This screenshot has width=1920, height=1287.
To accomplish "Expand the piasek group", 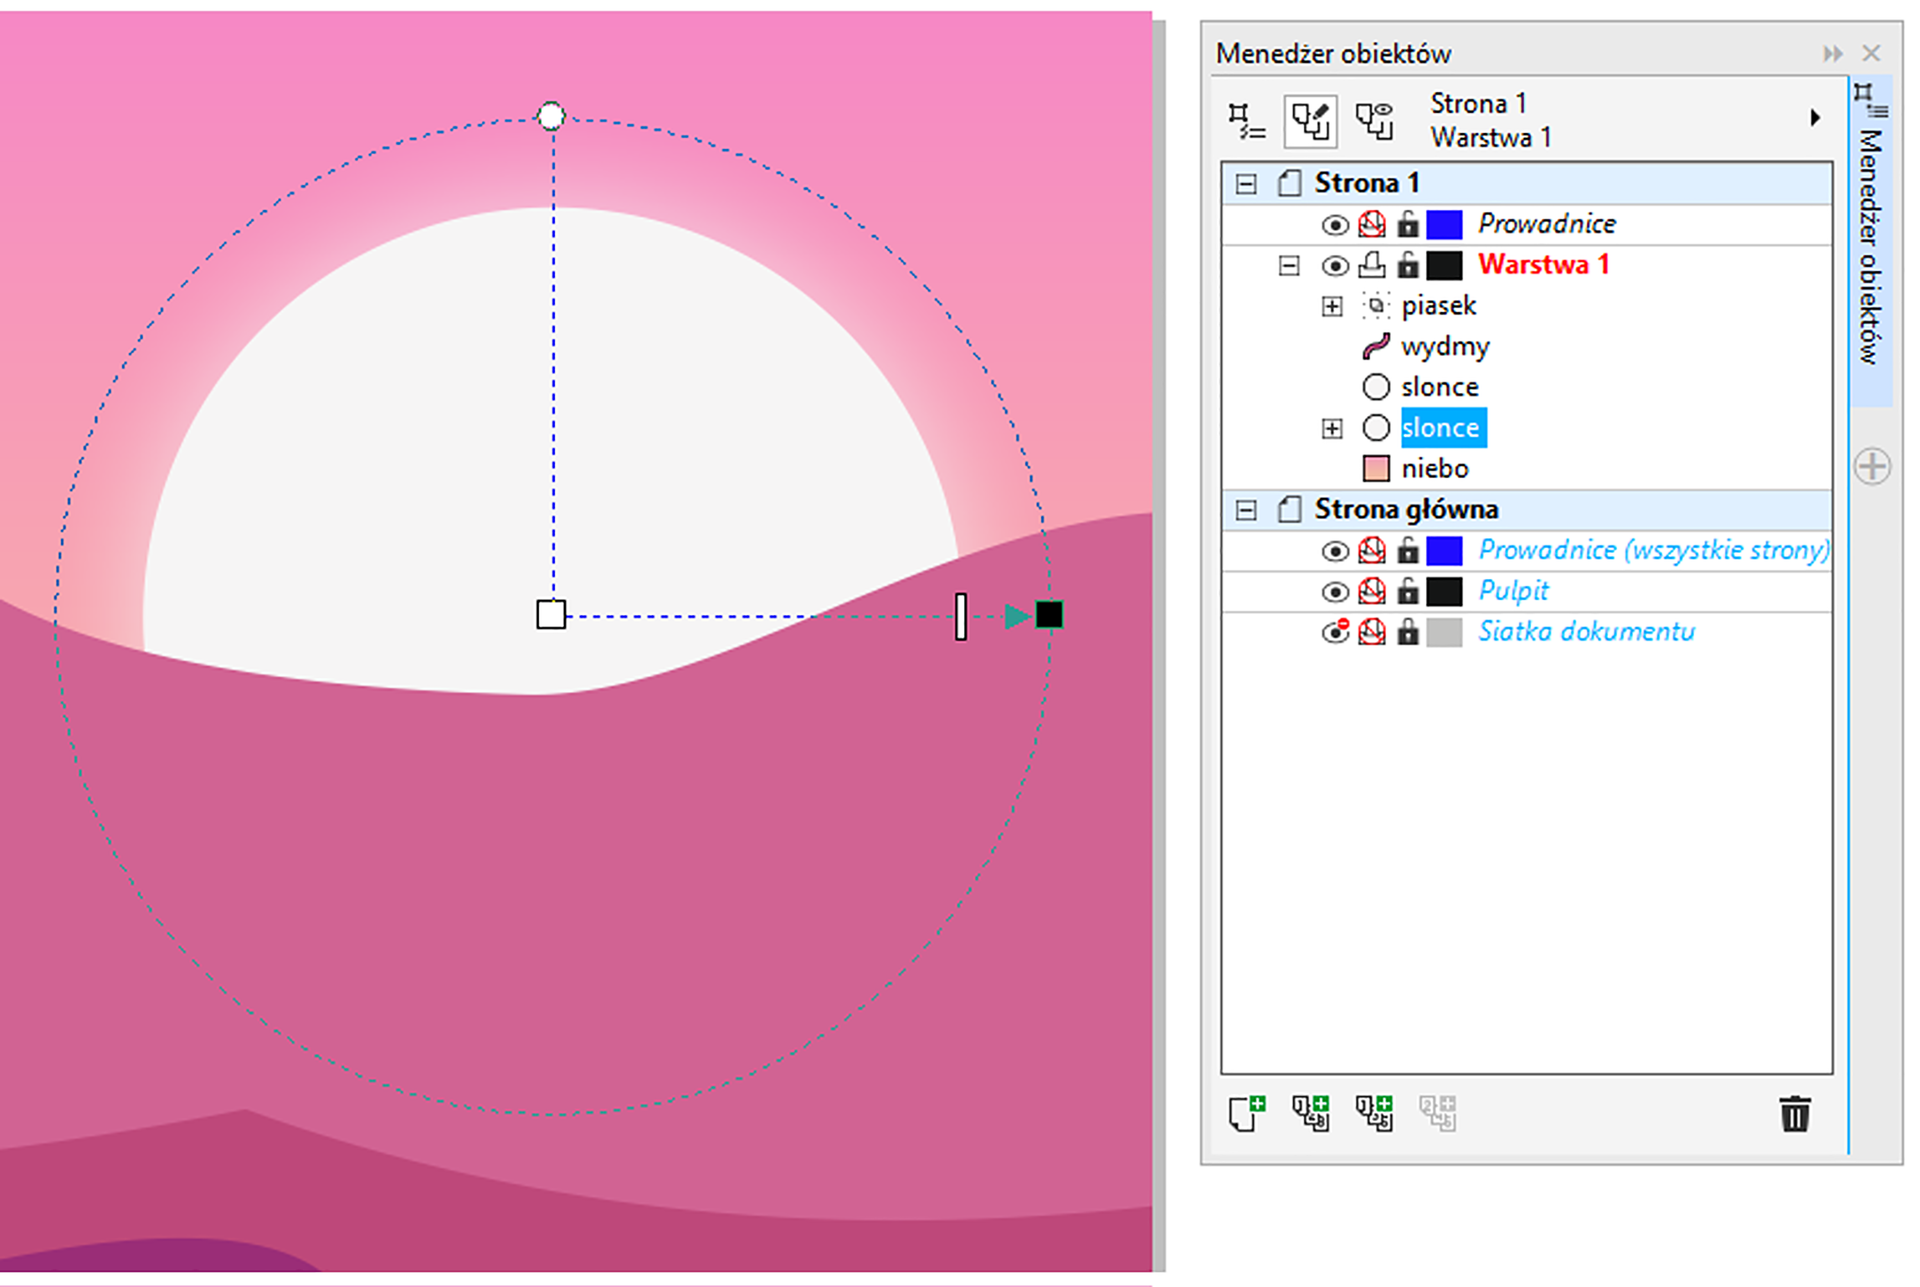I will coord(1332,306).
